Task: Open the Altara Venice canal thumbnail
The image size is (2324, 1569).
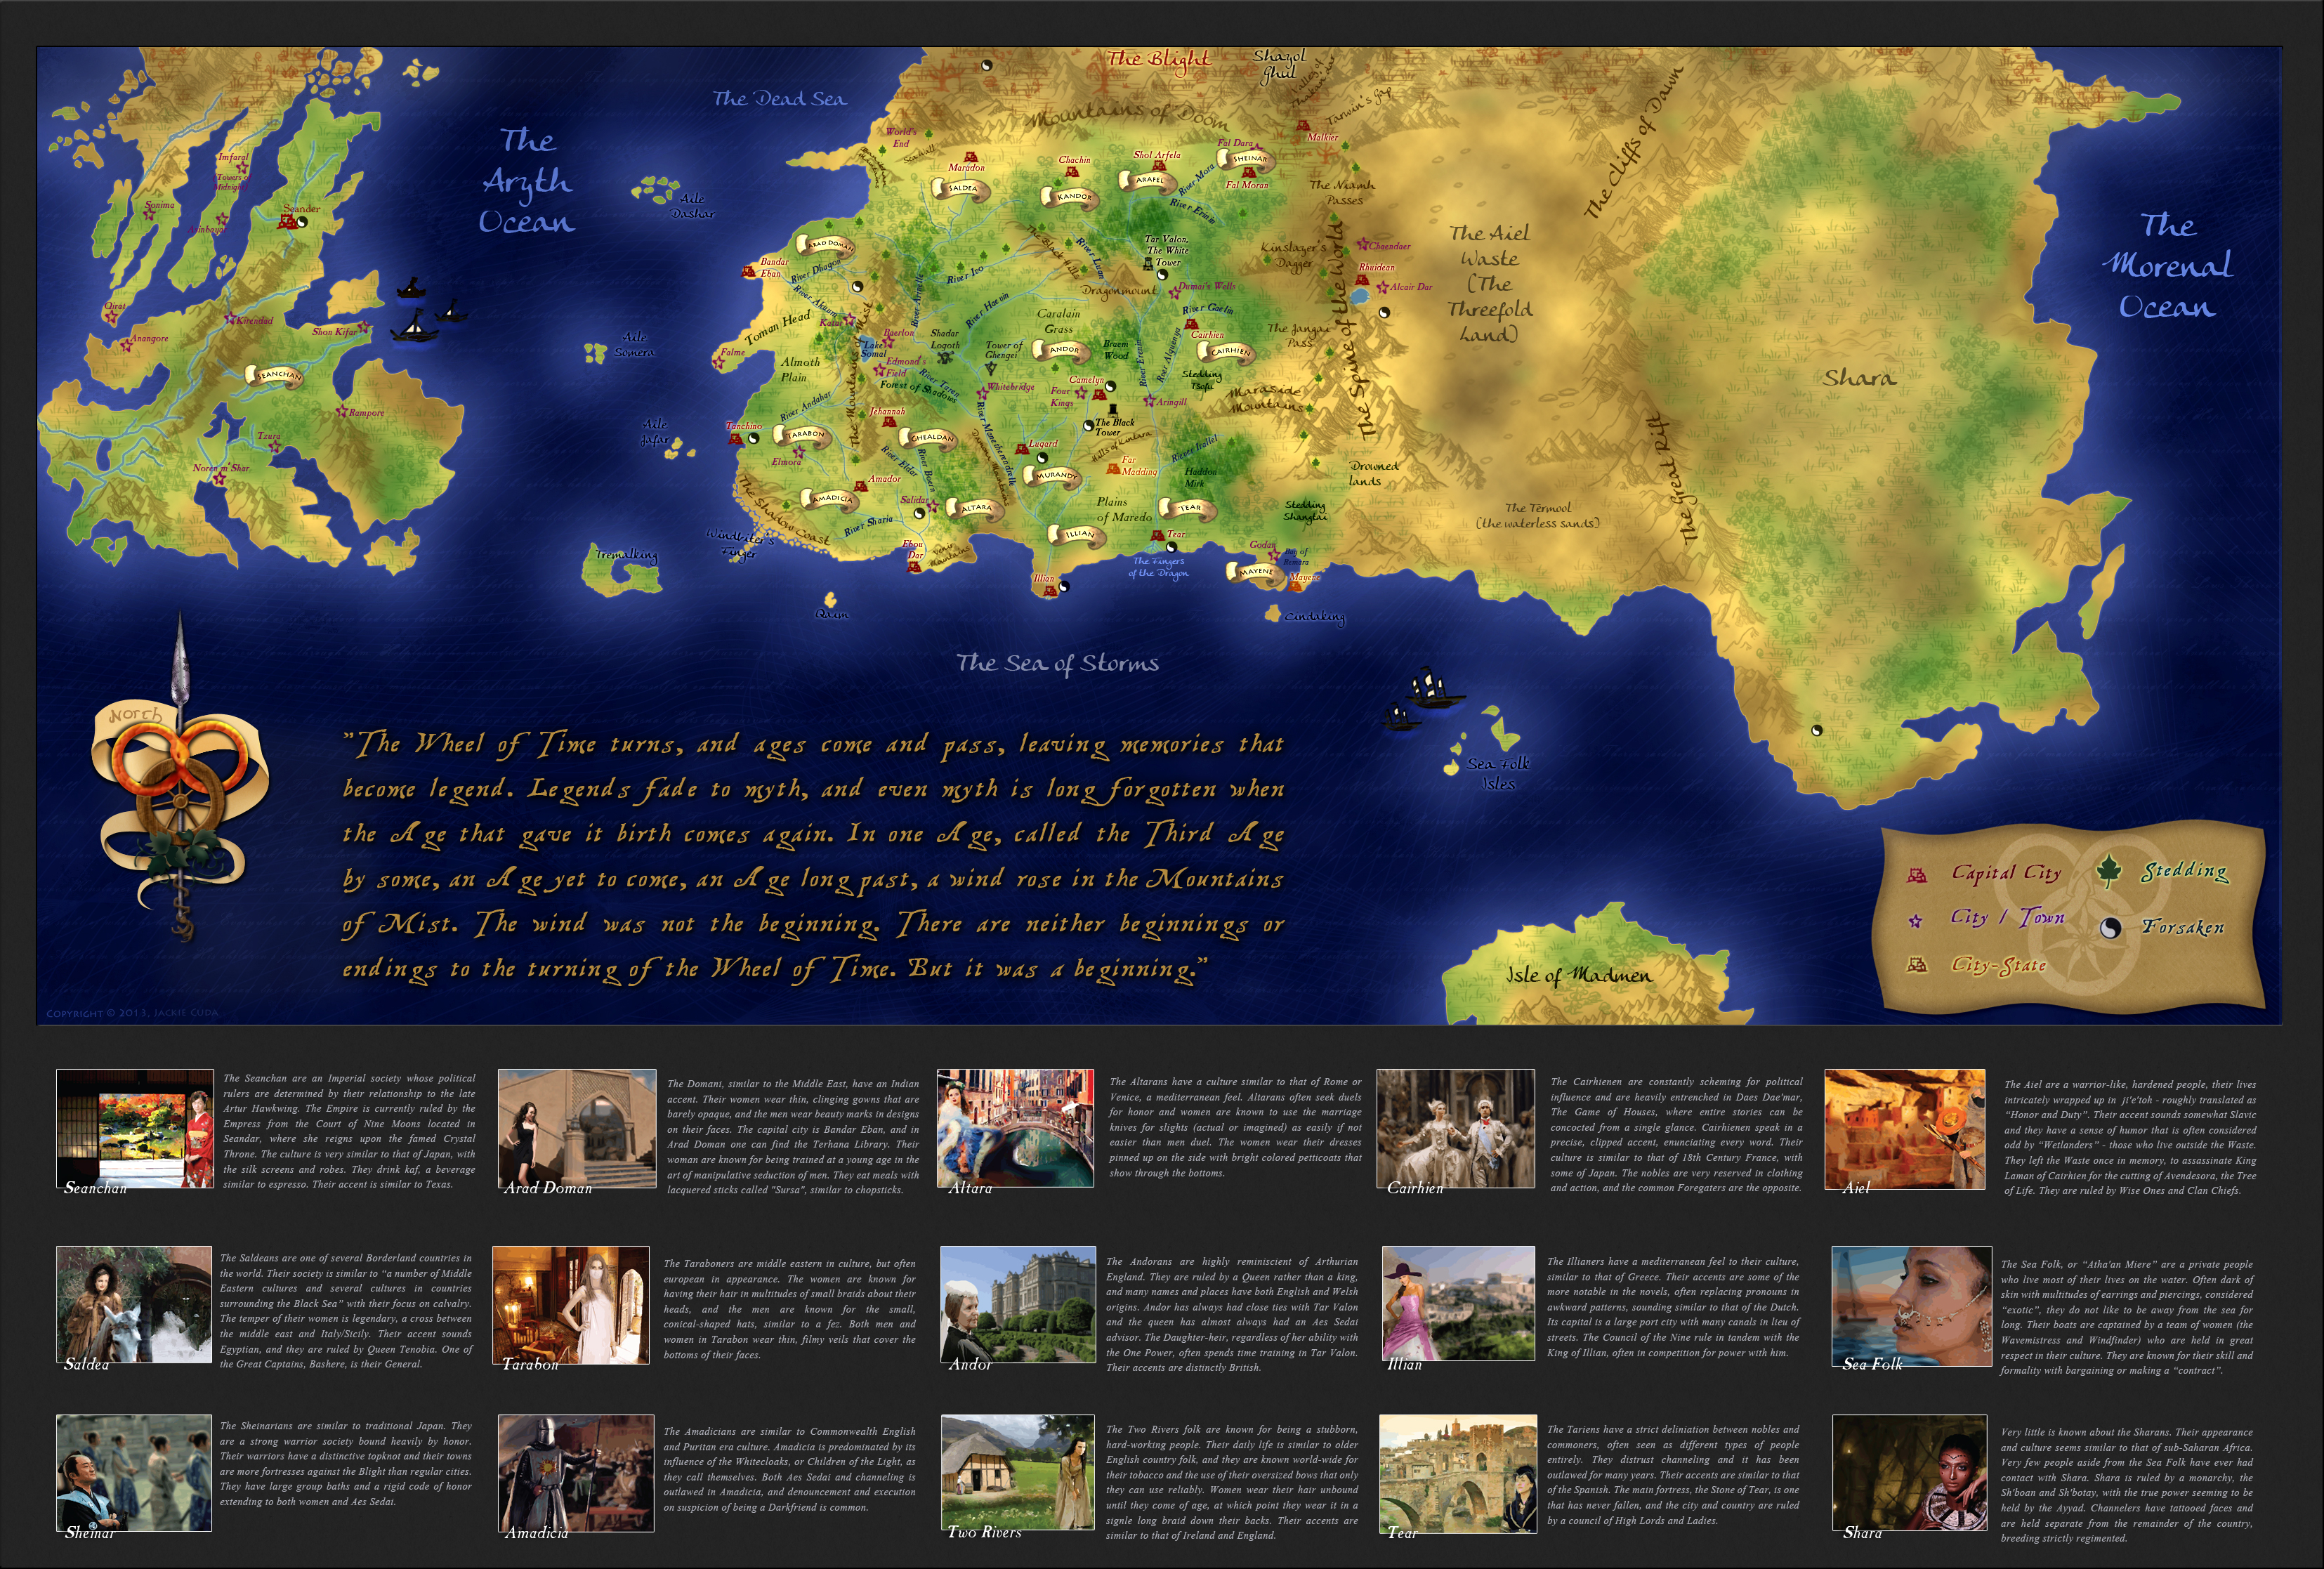Action: pyautogui.click(x=1015, y=1128)
